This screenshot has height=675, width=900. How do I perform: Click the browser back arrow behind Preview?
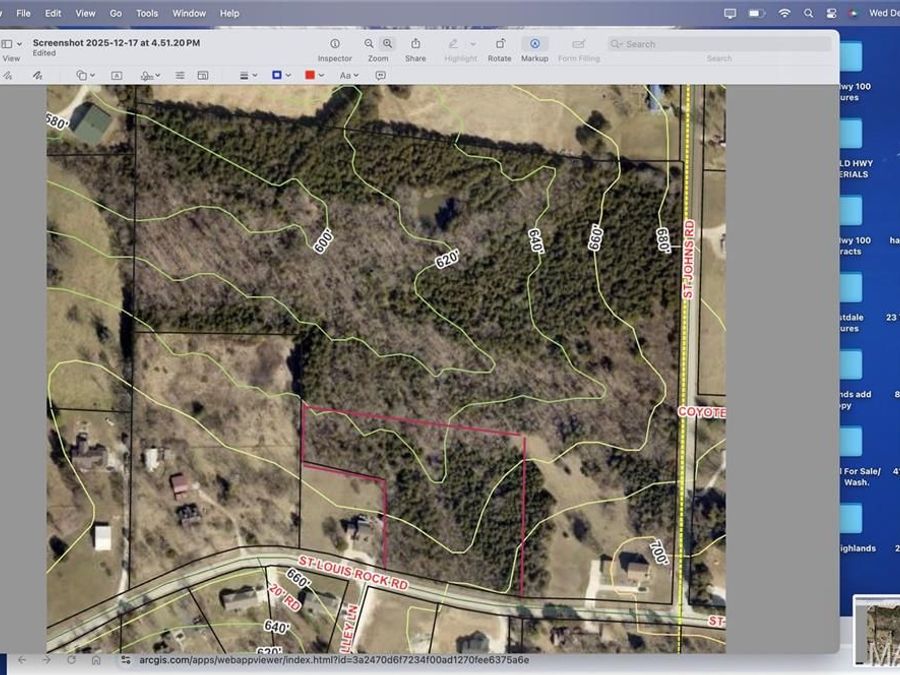[22, 660]
